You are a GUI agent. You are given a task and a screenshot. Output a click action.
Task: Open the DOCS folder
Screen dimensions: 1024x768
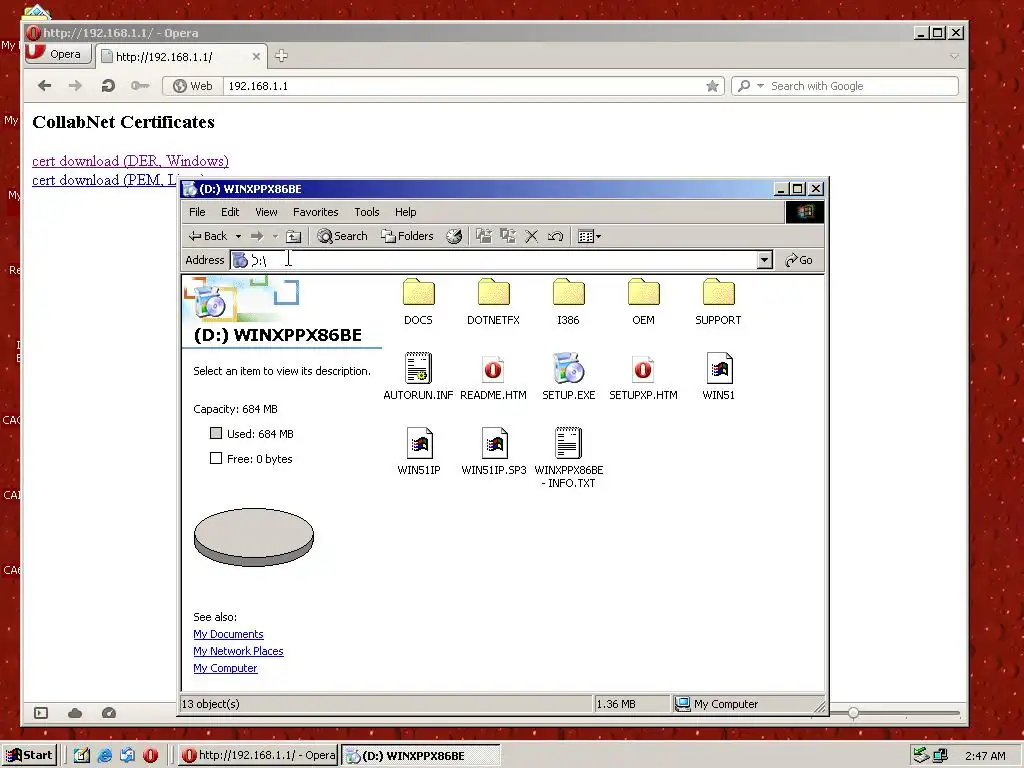[x=419, y=301]
